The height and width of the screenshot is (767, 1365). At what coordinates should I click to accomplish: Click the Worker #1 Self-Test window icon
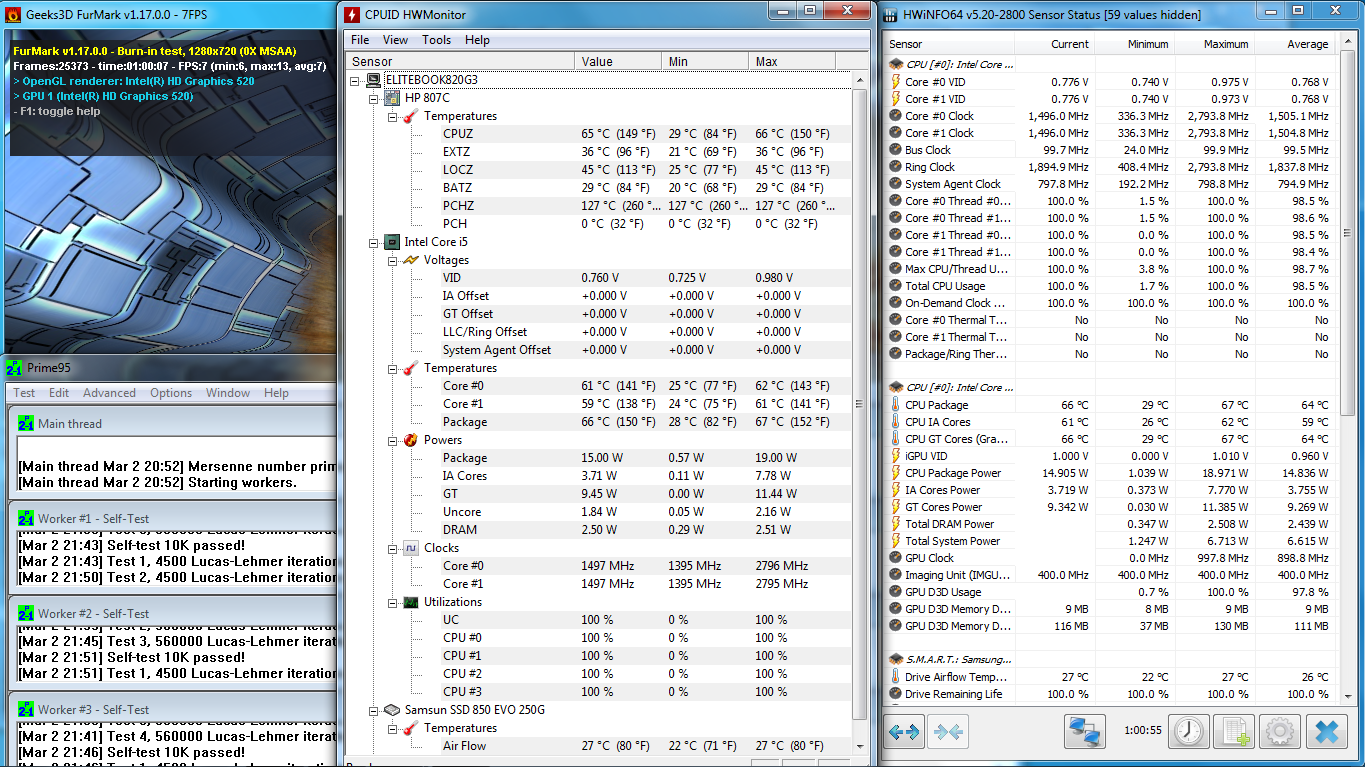(26, 519)
